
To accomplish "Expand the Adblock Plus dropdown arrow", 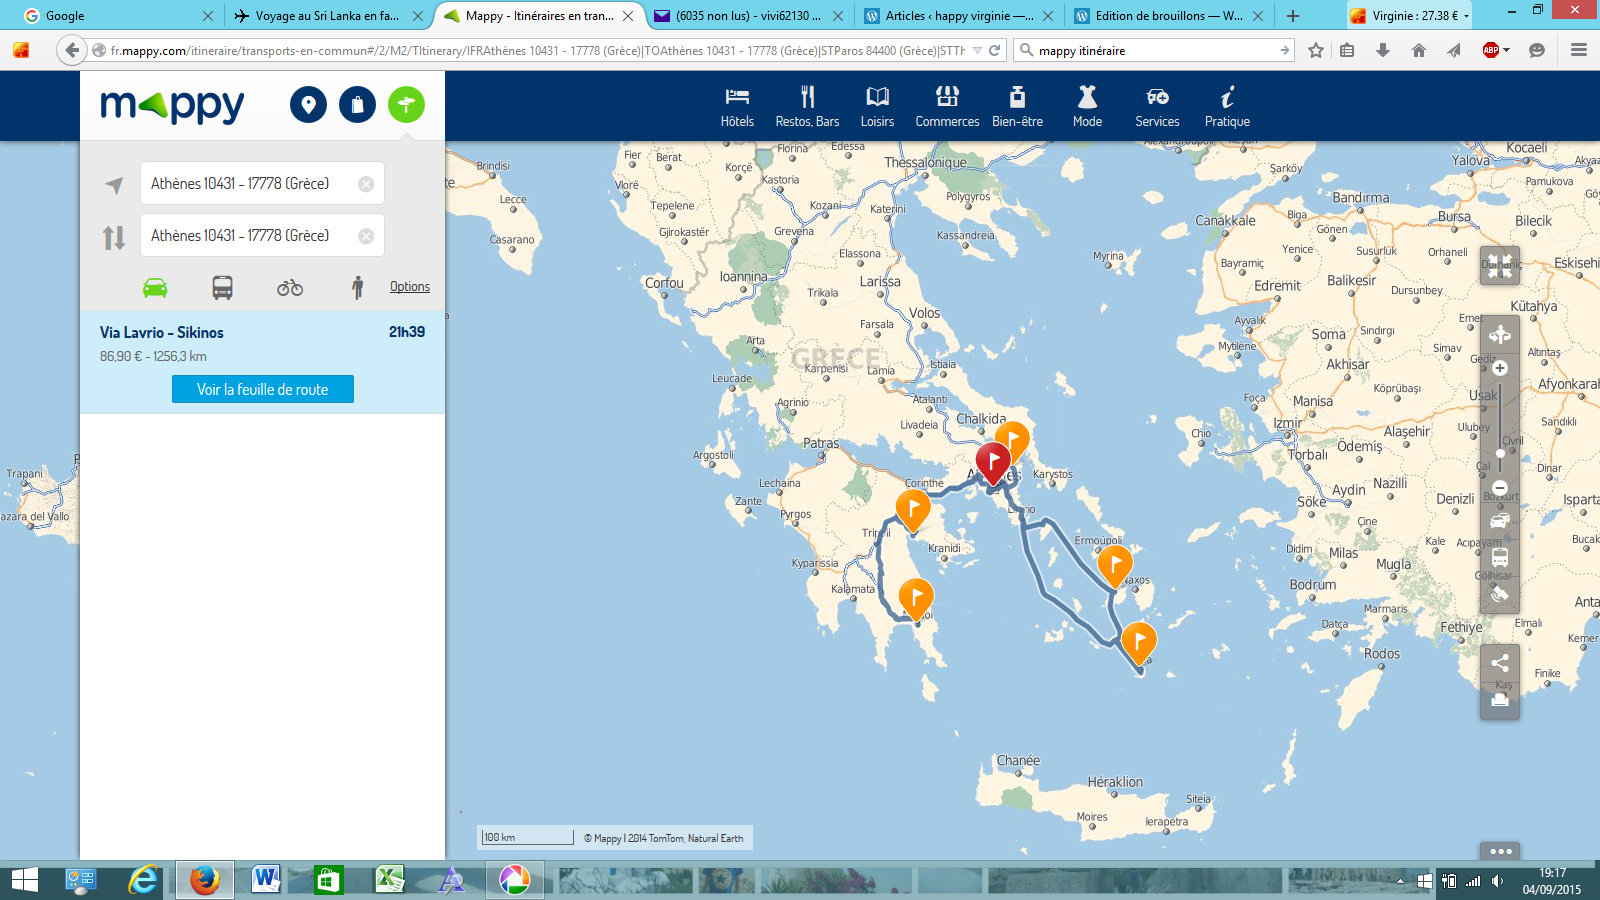I will [1506, 50].
